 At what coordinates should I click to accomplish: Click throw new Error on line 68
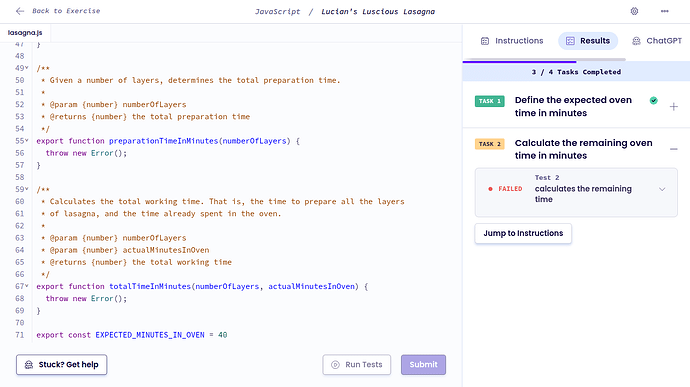coord(86,299)
